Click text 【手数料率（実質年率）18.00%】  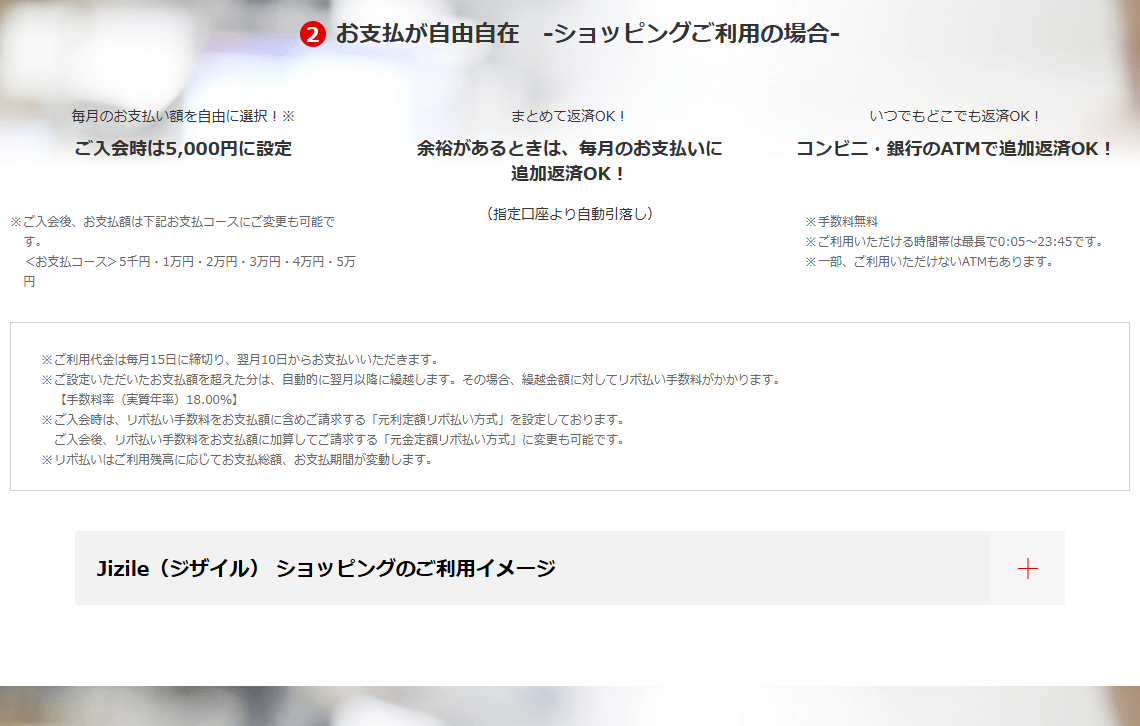click(x=148, y=399)
